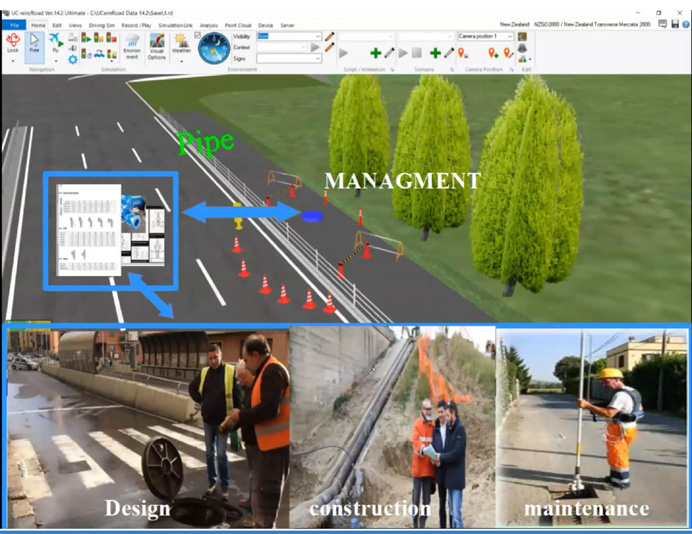Expand the Edit group model dropdown arrow
692x534 pixels.
(529, 59)
